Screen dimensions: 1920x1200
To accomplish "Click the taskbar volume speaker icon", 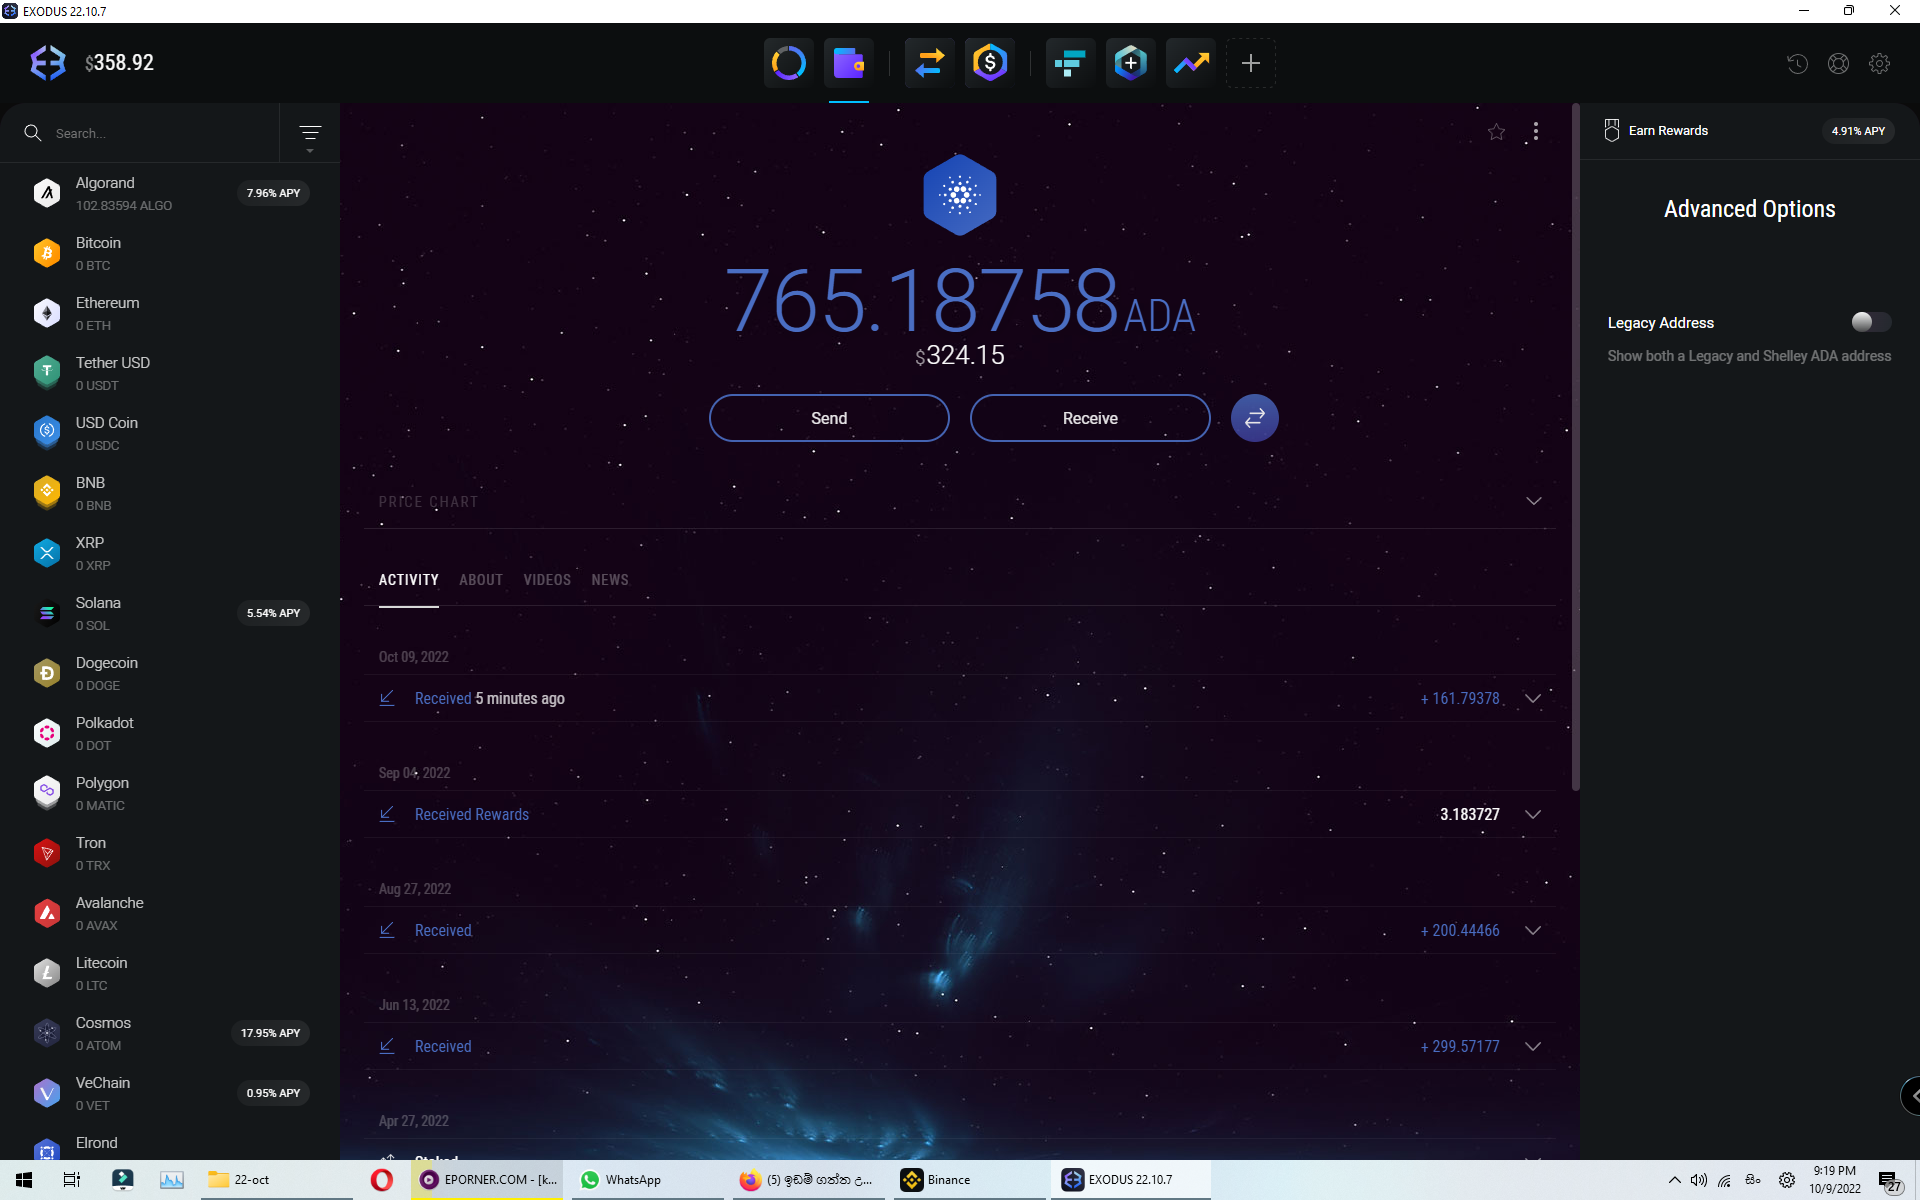I will [1699, 1180].
